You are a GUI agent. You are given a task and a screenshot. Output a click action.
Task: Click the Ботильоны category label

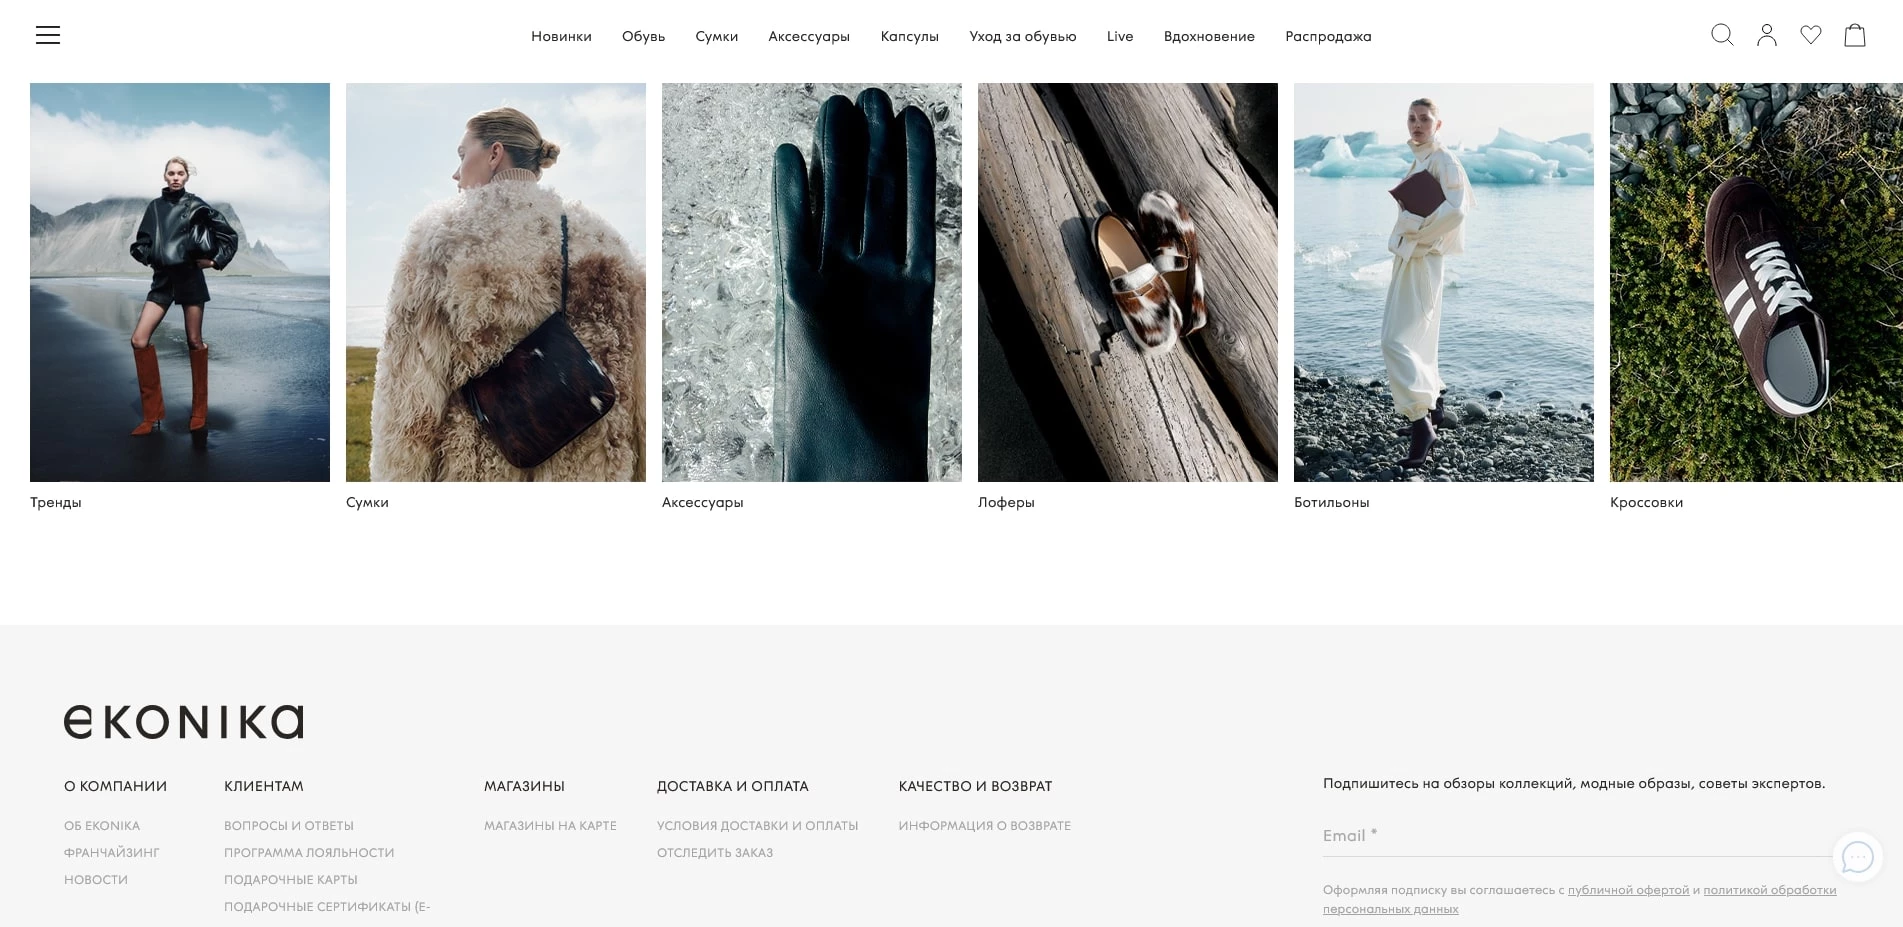point(1331,502)
